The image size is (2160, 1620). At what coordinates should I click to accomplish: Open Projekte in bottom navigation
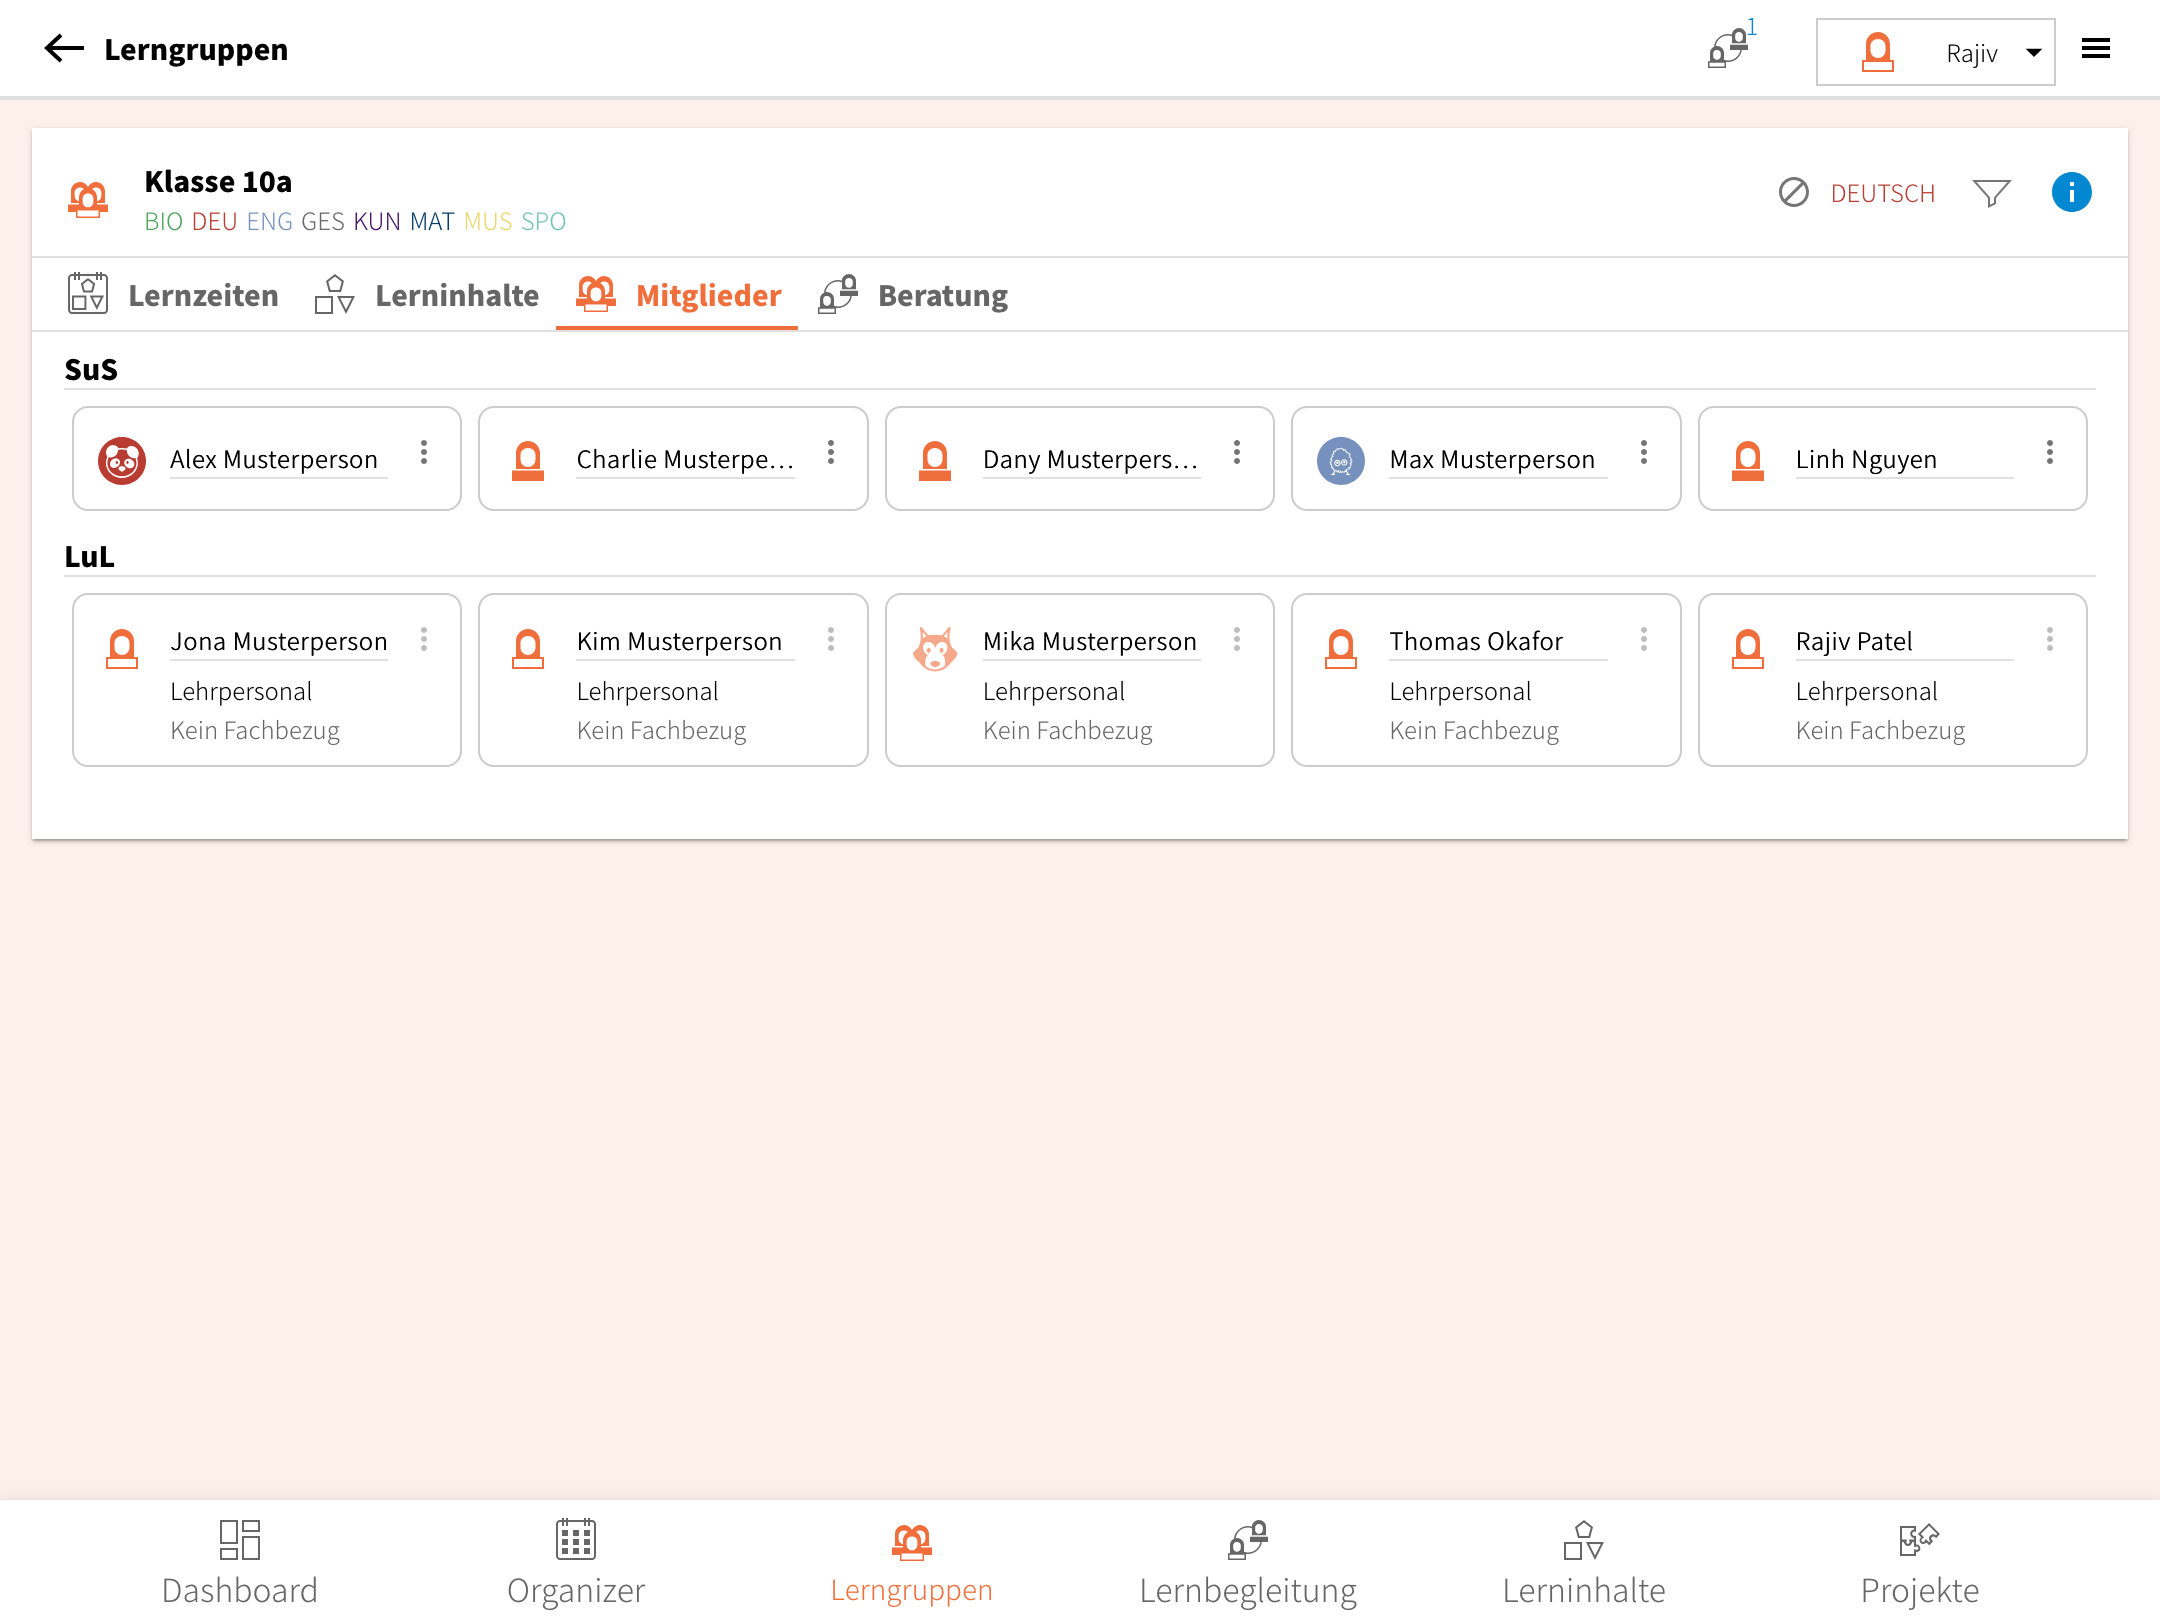tap(1919, 1562)
